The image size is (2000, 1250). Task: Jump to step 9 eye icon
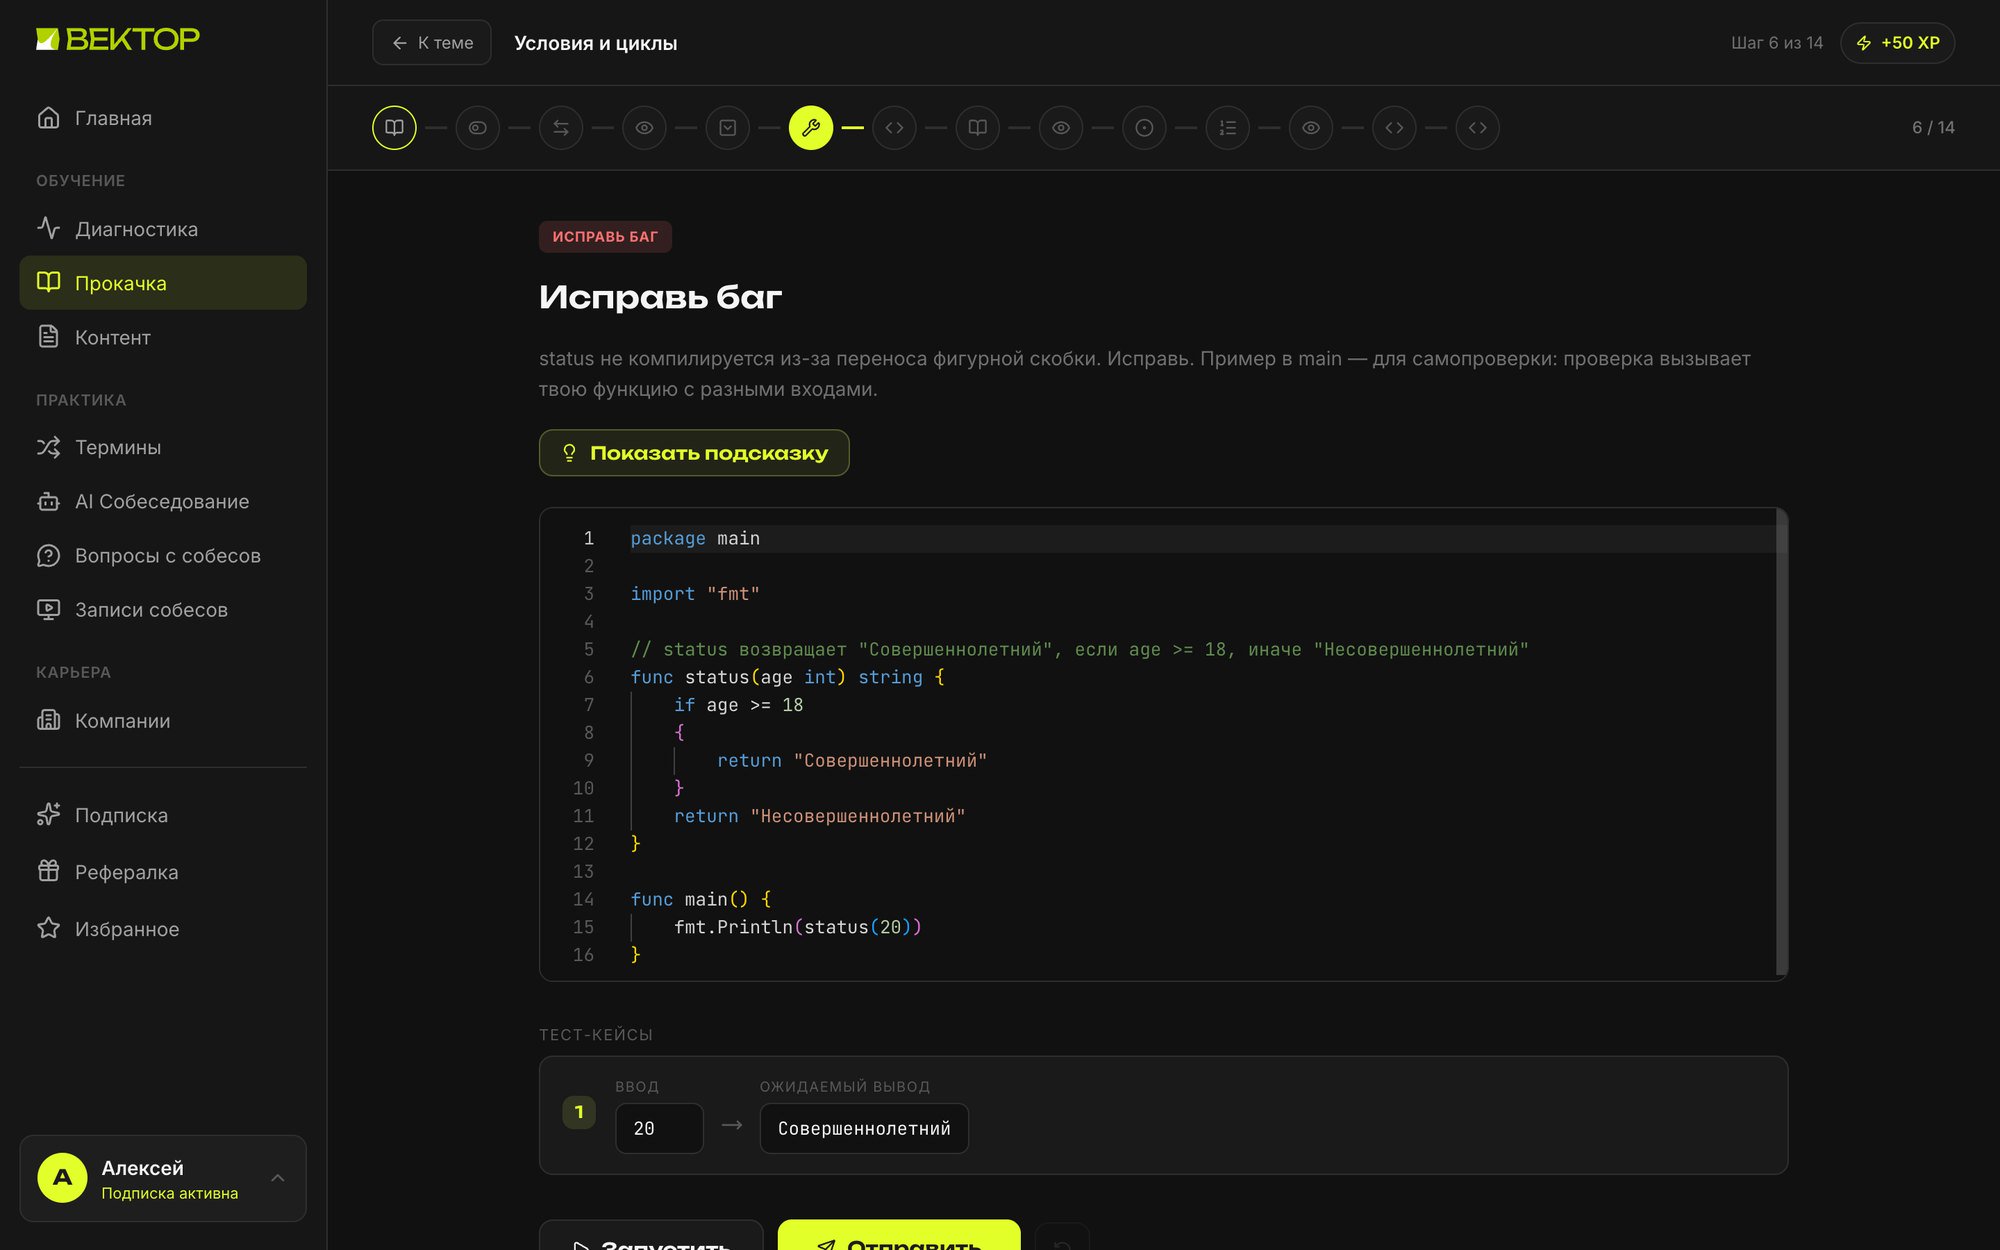(1061, 128)
